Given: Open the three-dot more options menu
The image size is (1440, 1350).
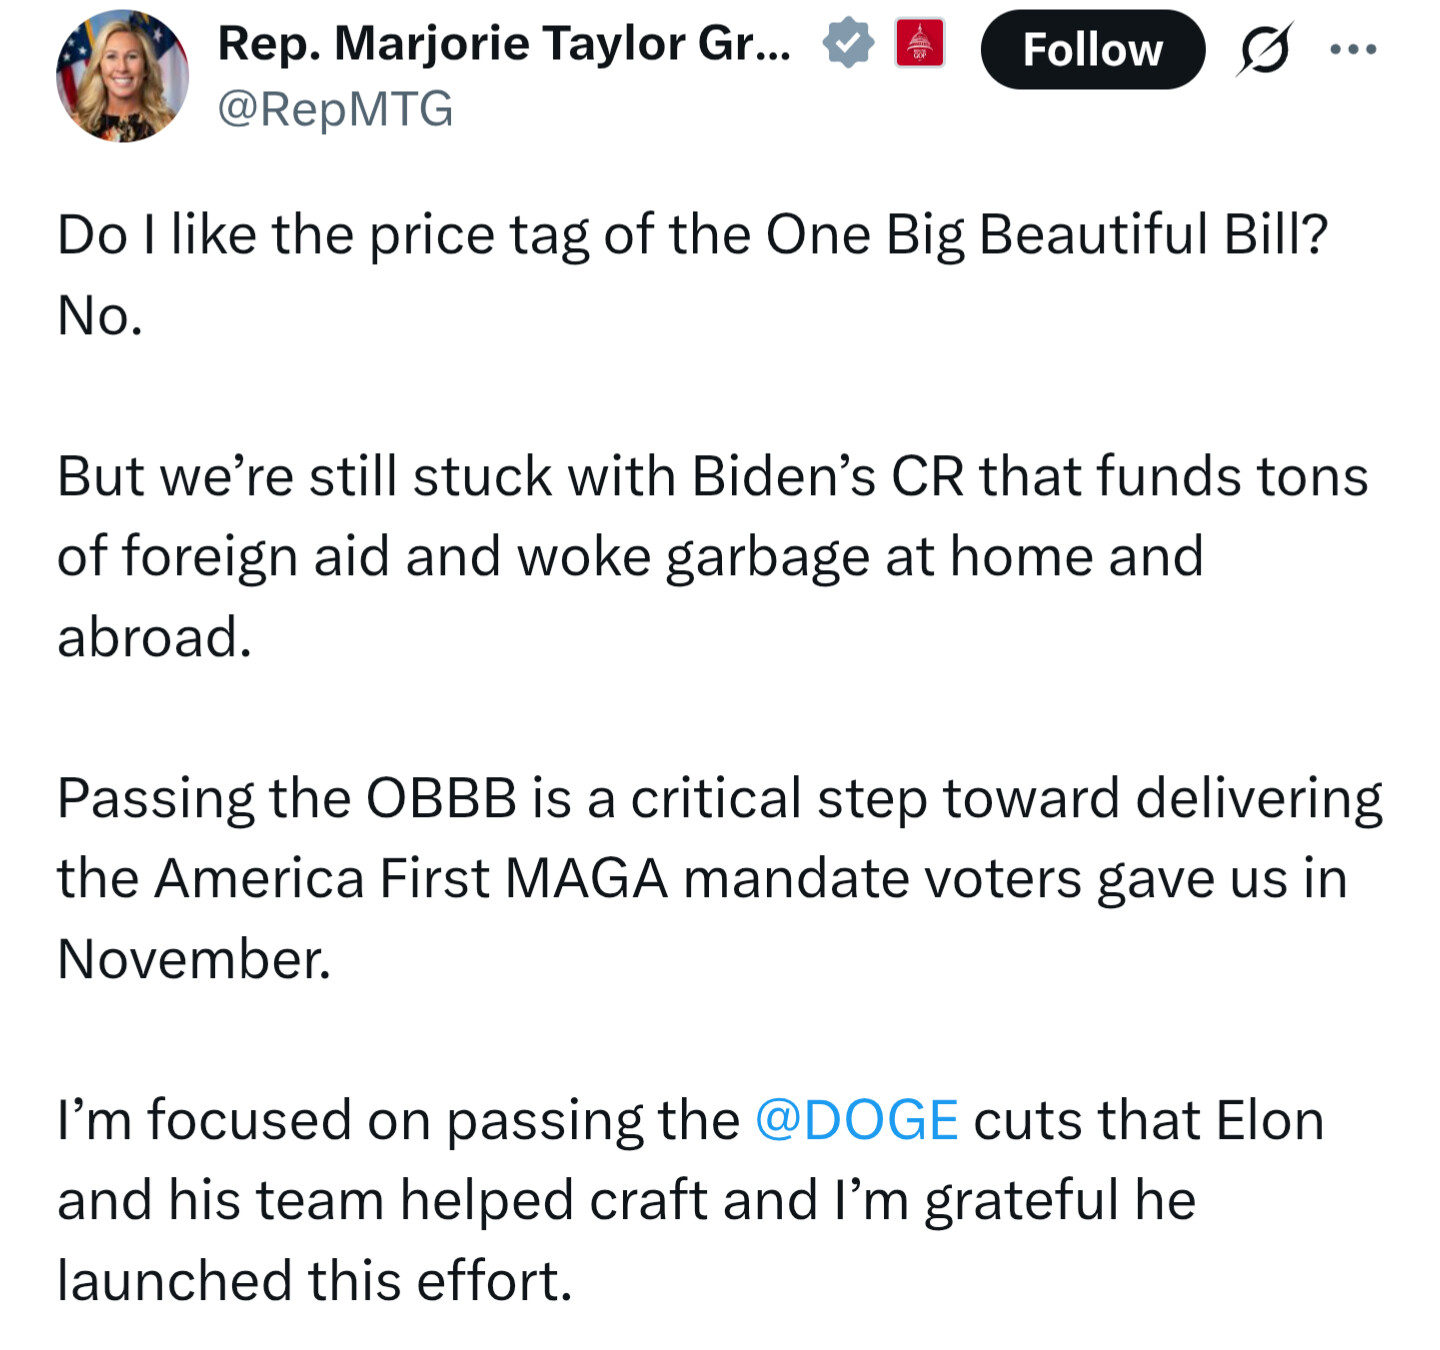Looking at the screenshot, I should (1354, 49).
